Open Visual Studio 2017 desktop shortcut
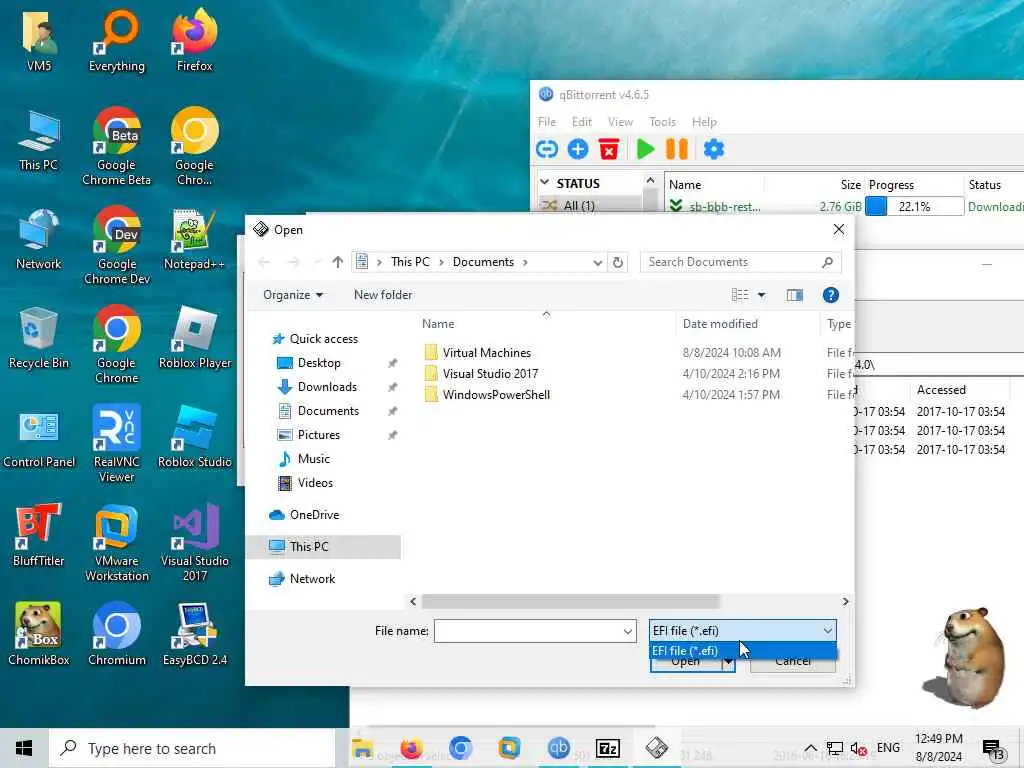Screen dimensions: 1024x768 click(x=195, y=542)
